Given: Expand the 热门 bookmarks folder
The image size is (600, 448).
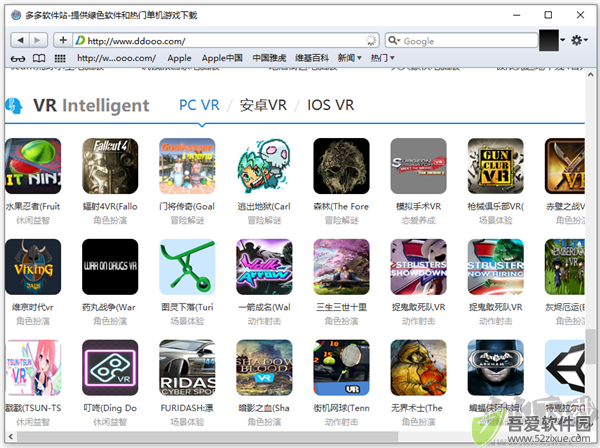Looking at the screenshot, I should pos(382,58).
